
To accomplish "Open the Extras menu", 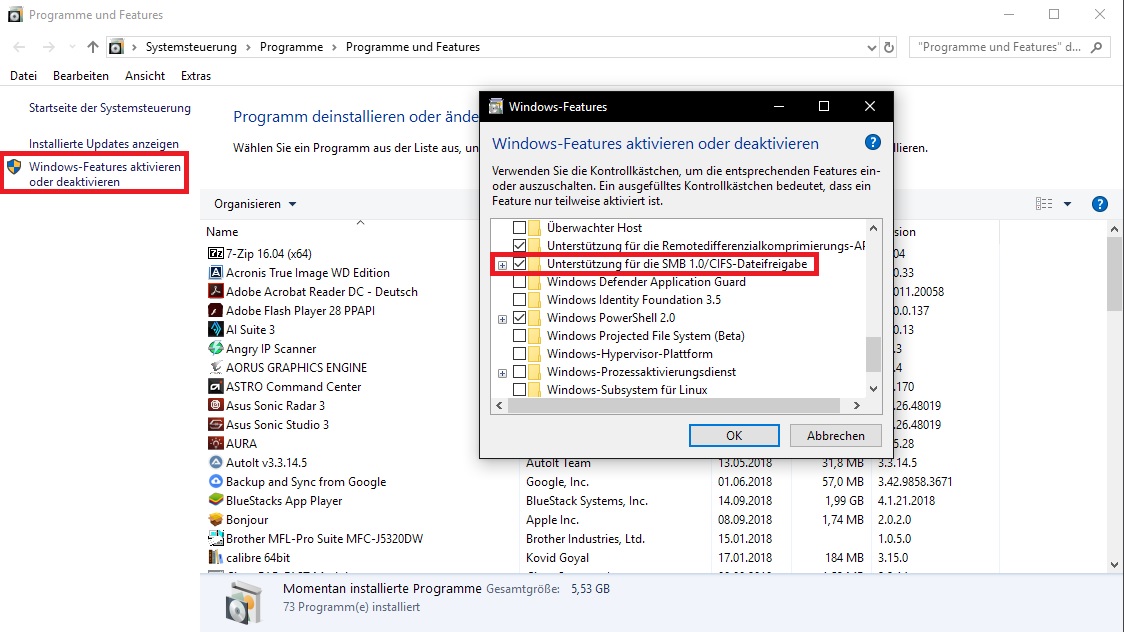I will tap(196, 75).
